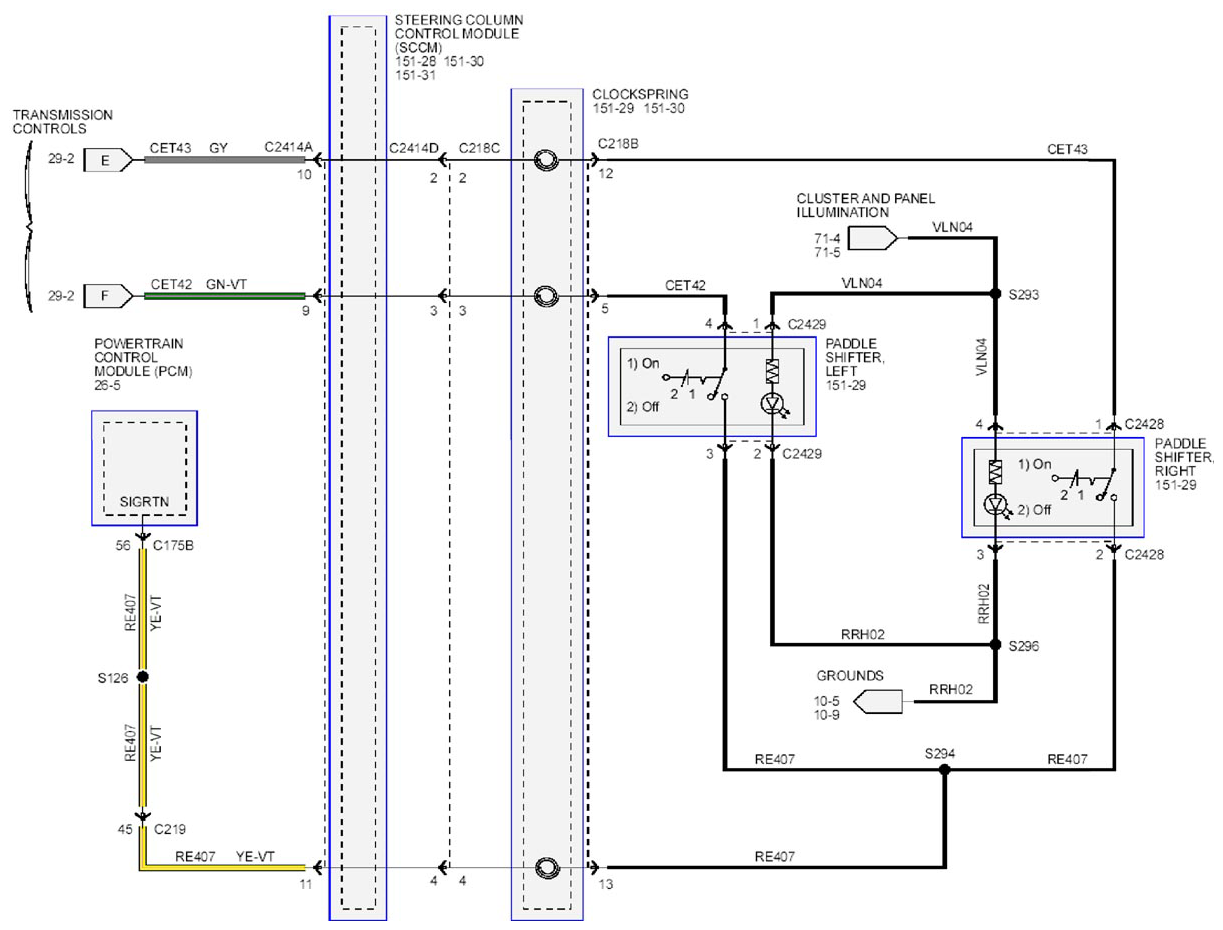Select the PCM SIGRTN module box
1223x930 pixels.
click(x=144, y=468)
